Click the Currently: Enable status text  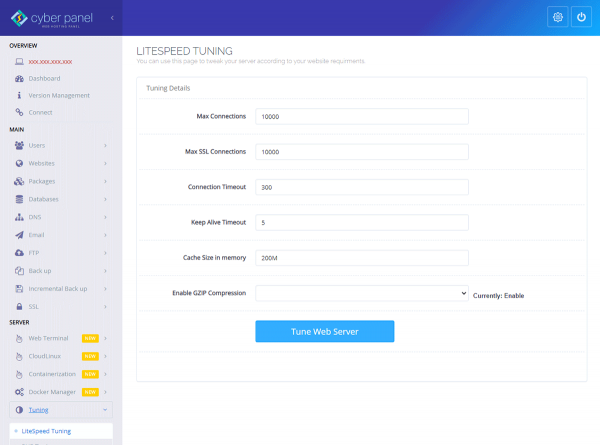(x=498, y=295)
